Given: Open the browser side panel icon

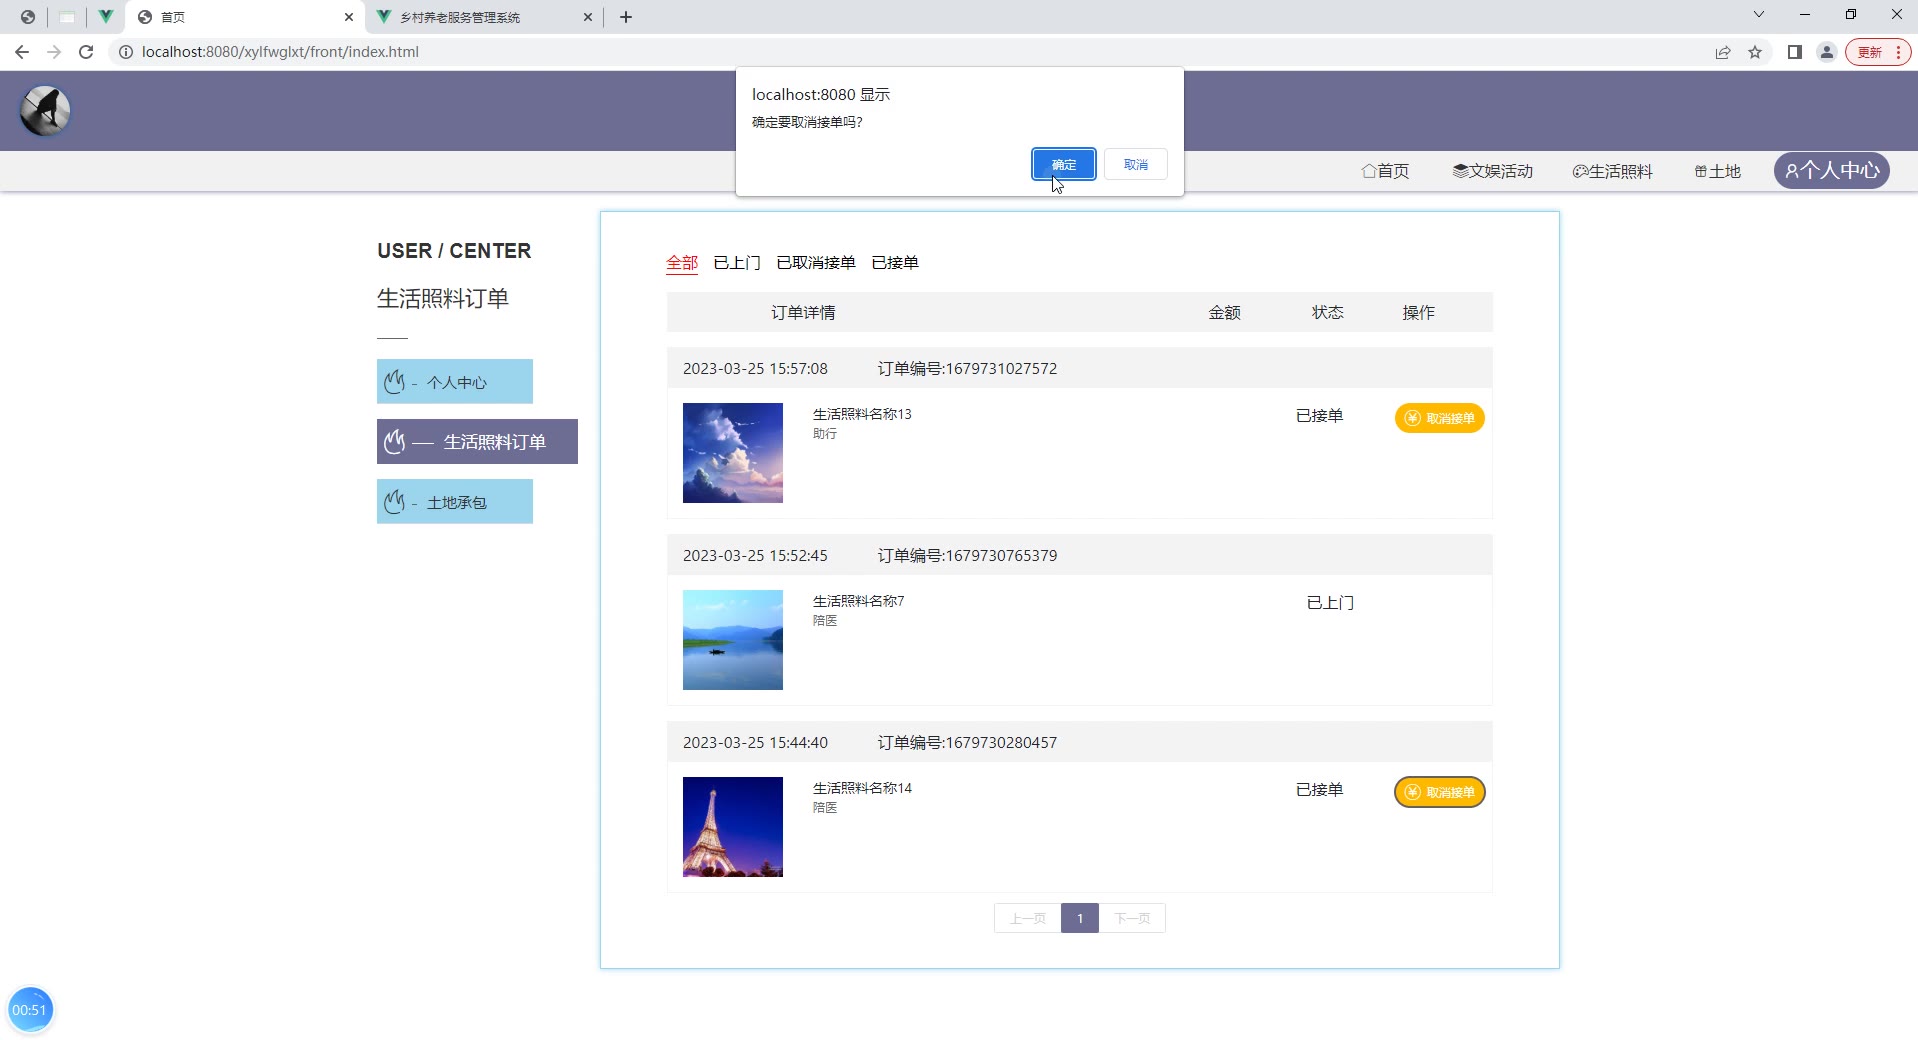Looking at the screenshot, I should tap(1794, 52).
